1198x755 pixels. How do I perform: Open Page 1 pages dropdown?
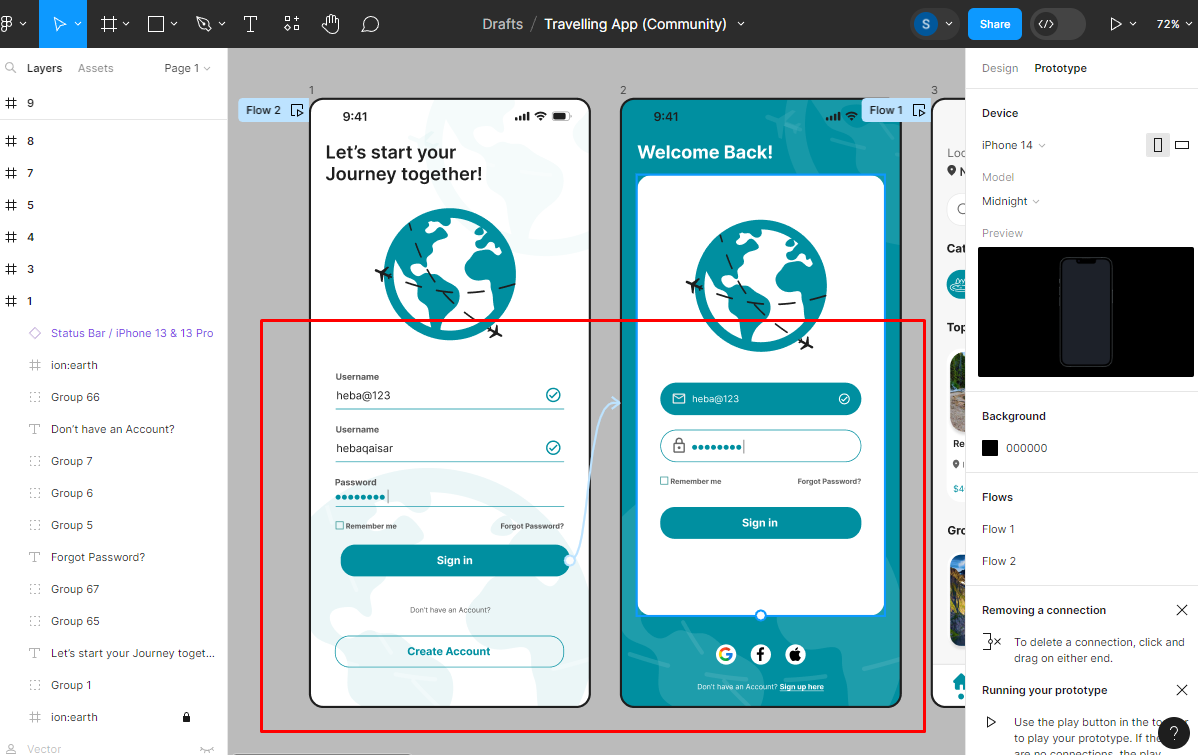tap(187, 68)
